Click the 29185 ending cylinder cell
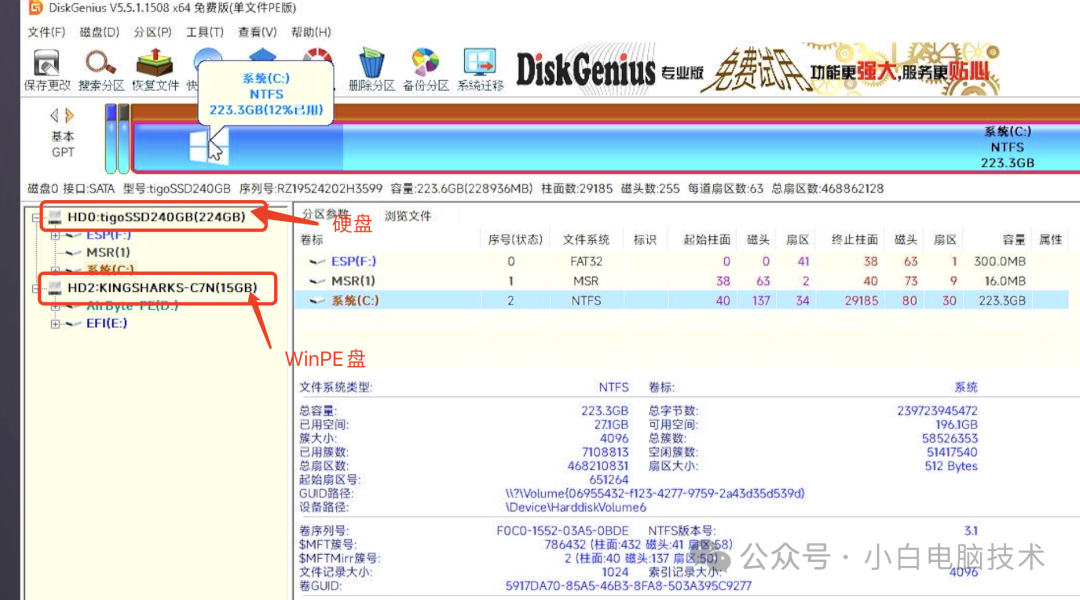 click(x=861, y=300)
